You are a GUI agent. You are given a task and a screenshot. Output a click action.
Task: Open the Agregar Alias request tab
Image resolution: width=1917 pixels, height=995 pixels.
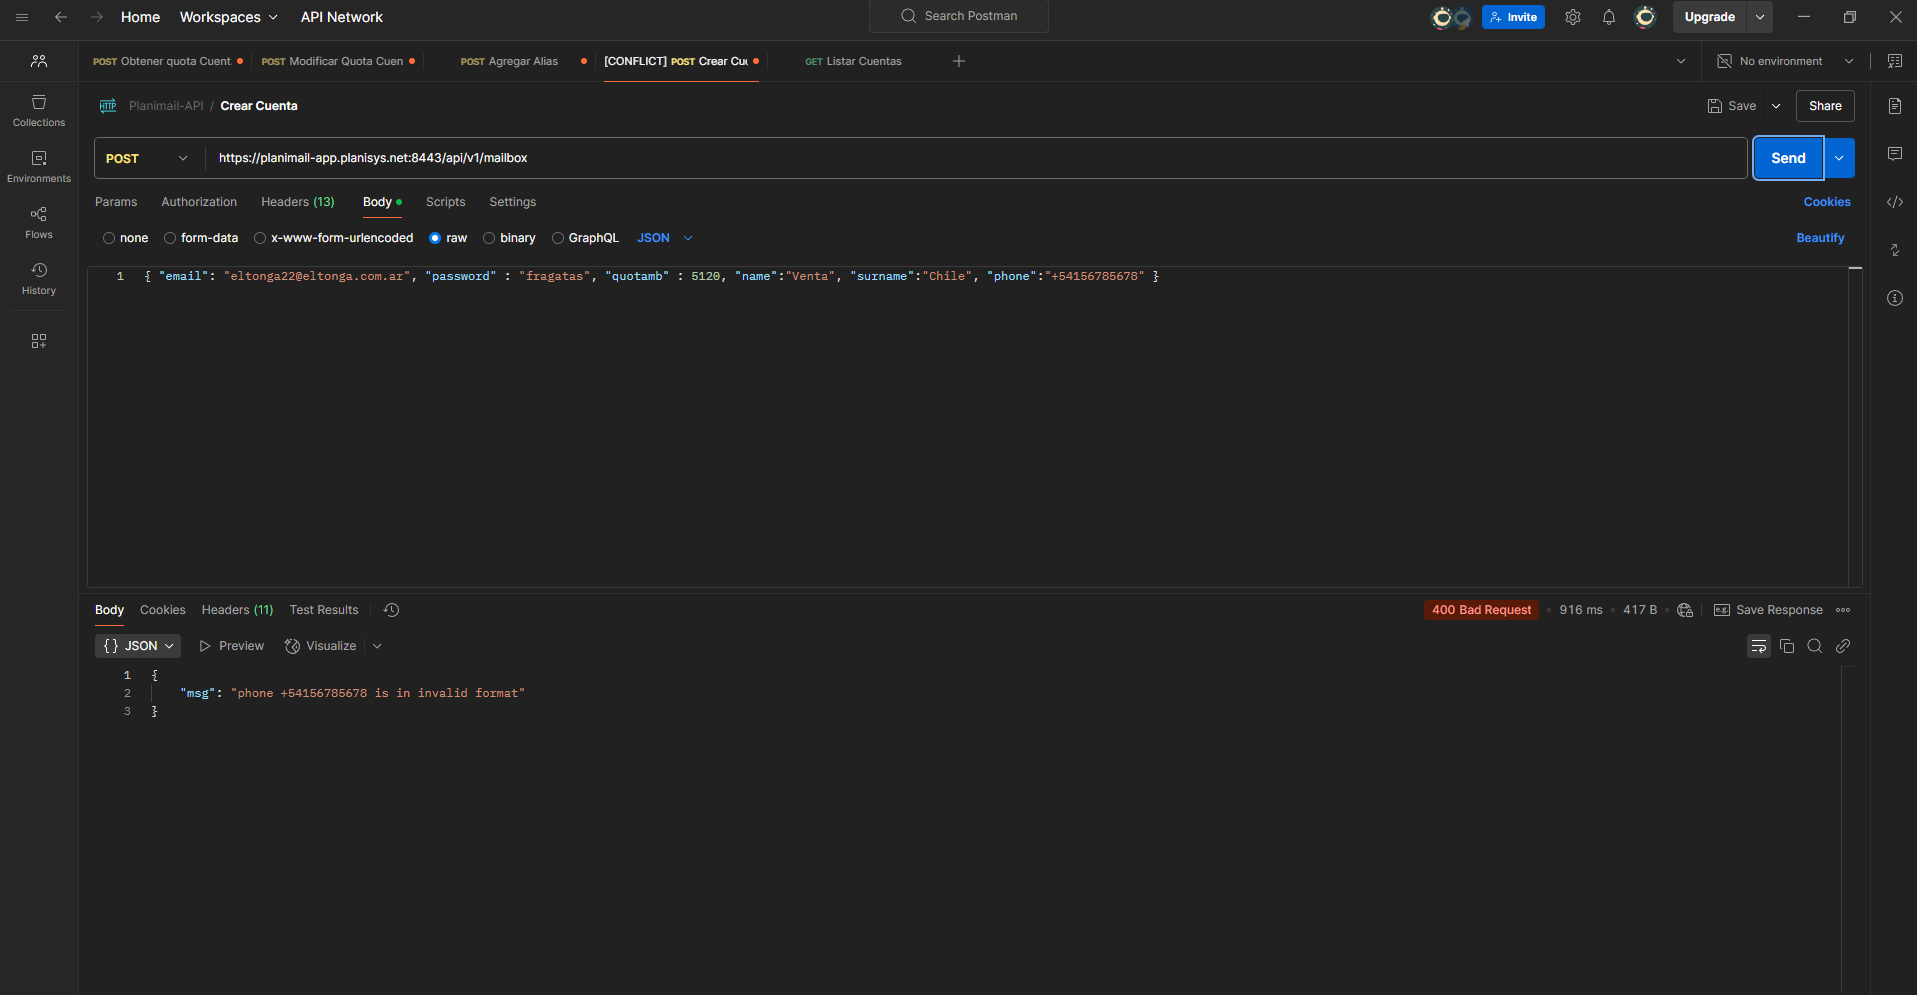pyautogui.click(x=510, y=61)
